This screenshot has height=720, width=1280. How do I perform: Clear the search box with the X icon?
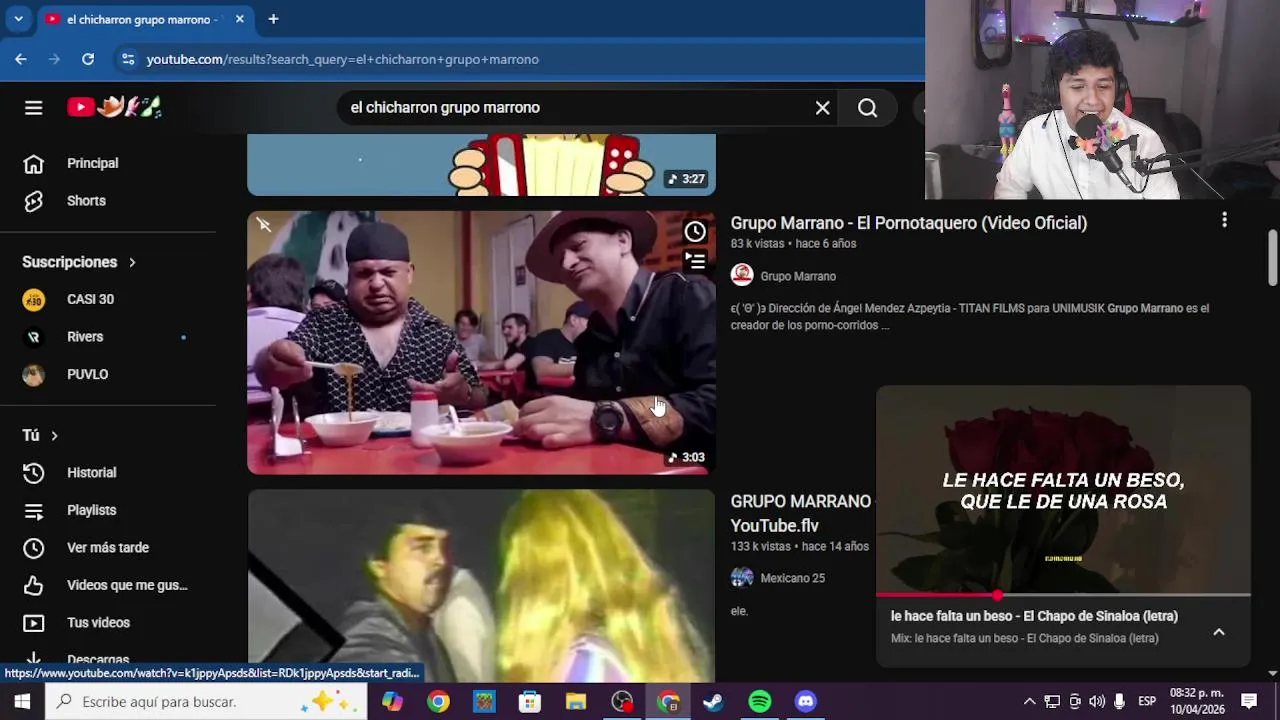point(822,107)
